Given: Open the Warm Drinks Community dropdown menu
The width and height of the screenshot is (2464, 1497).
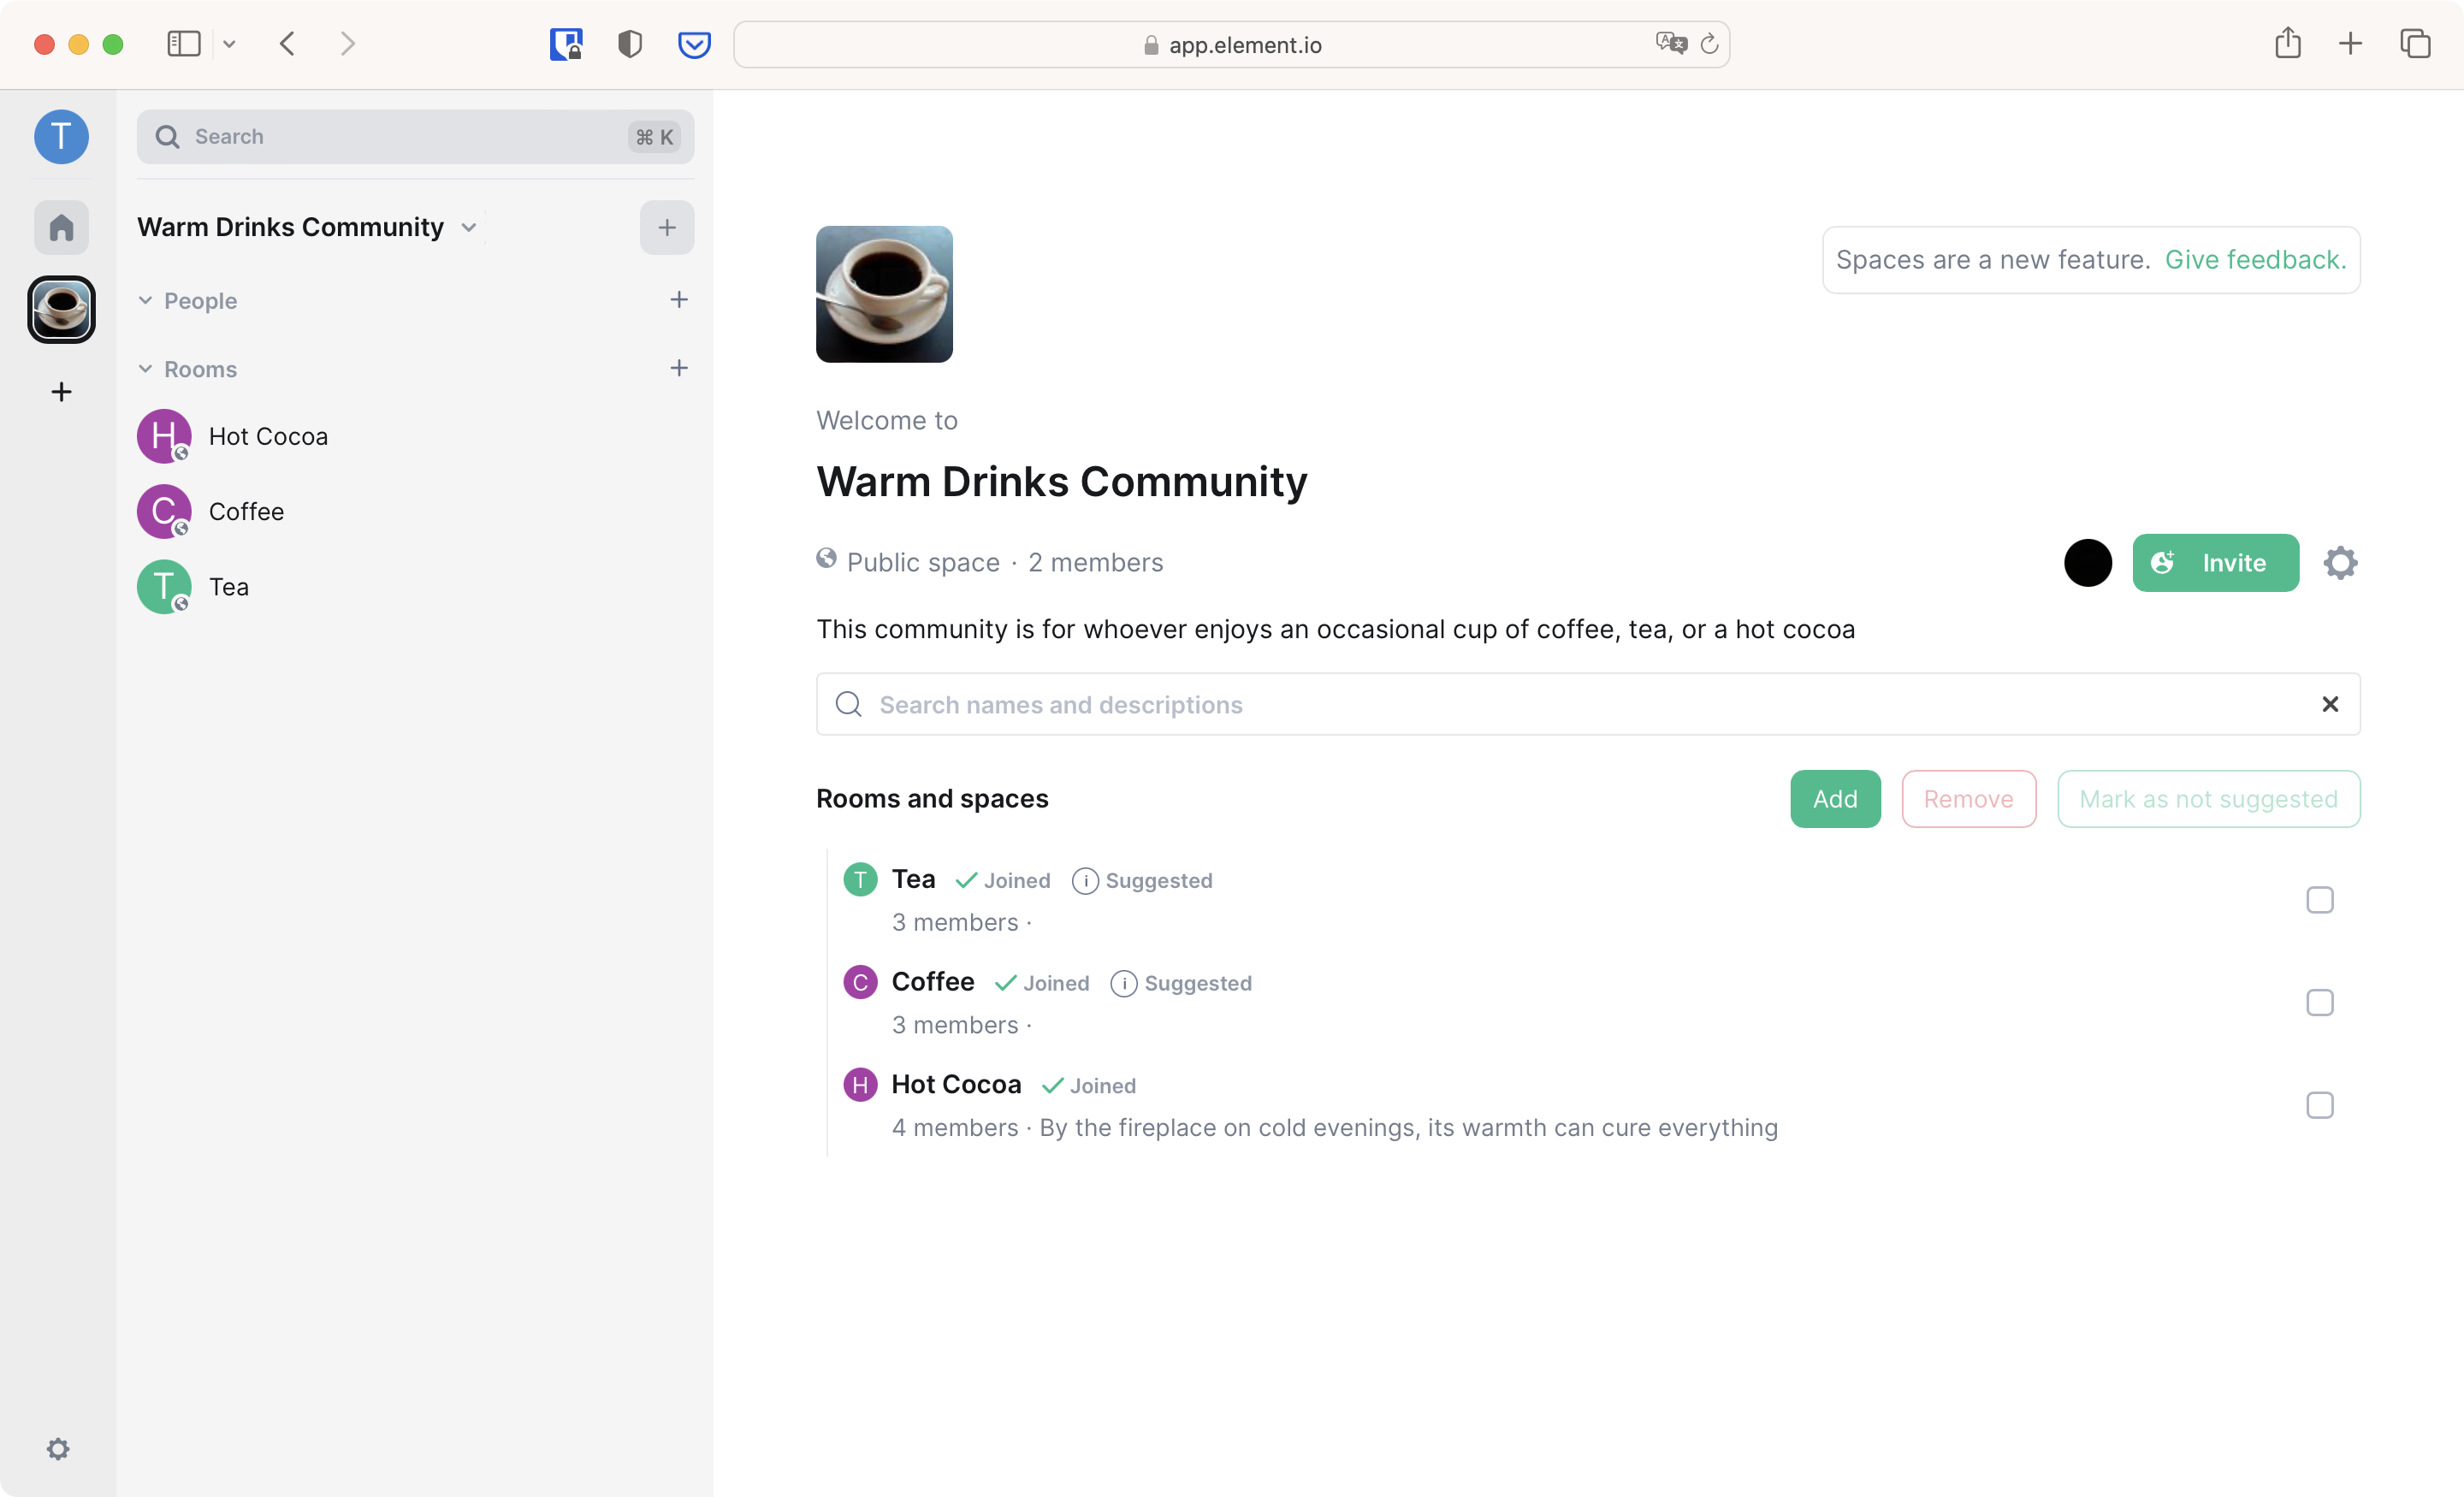Looking at the screenshot, I should [x=469, y=227].
